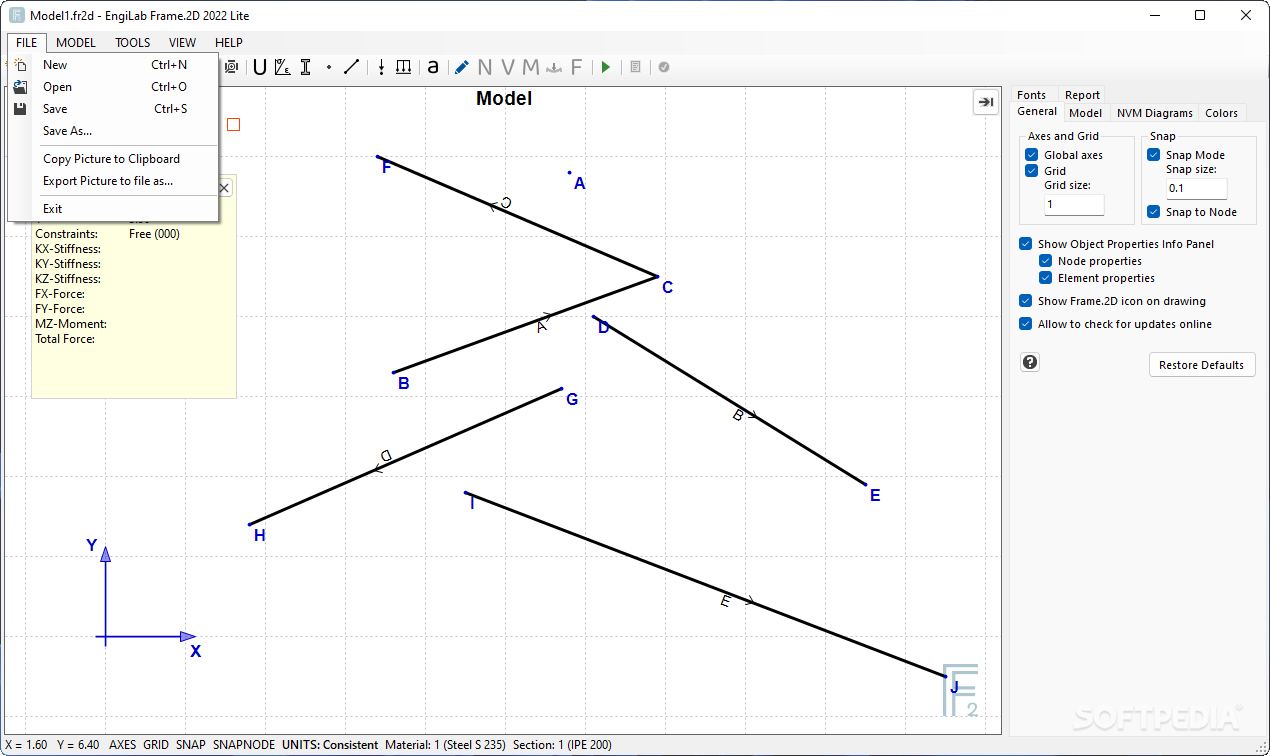Switch to the NVM Diagrams tab
Image resolution: width=1270 pixels, height=756 pixels.
tap(1155, 113)
